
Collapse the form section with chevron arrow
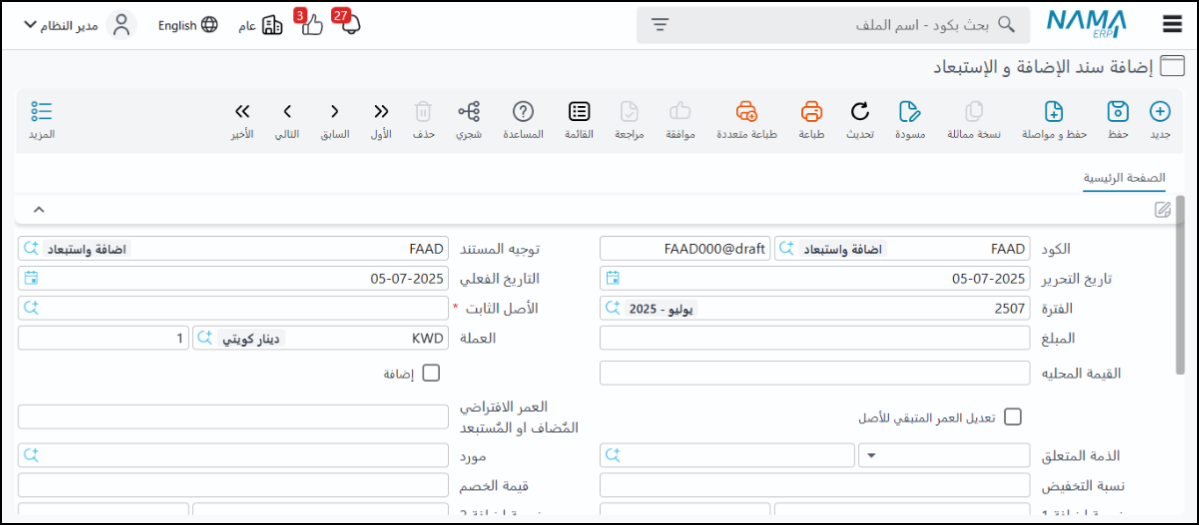(x=39, y=209)
